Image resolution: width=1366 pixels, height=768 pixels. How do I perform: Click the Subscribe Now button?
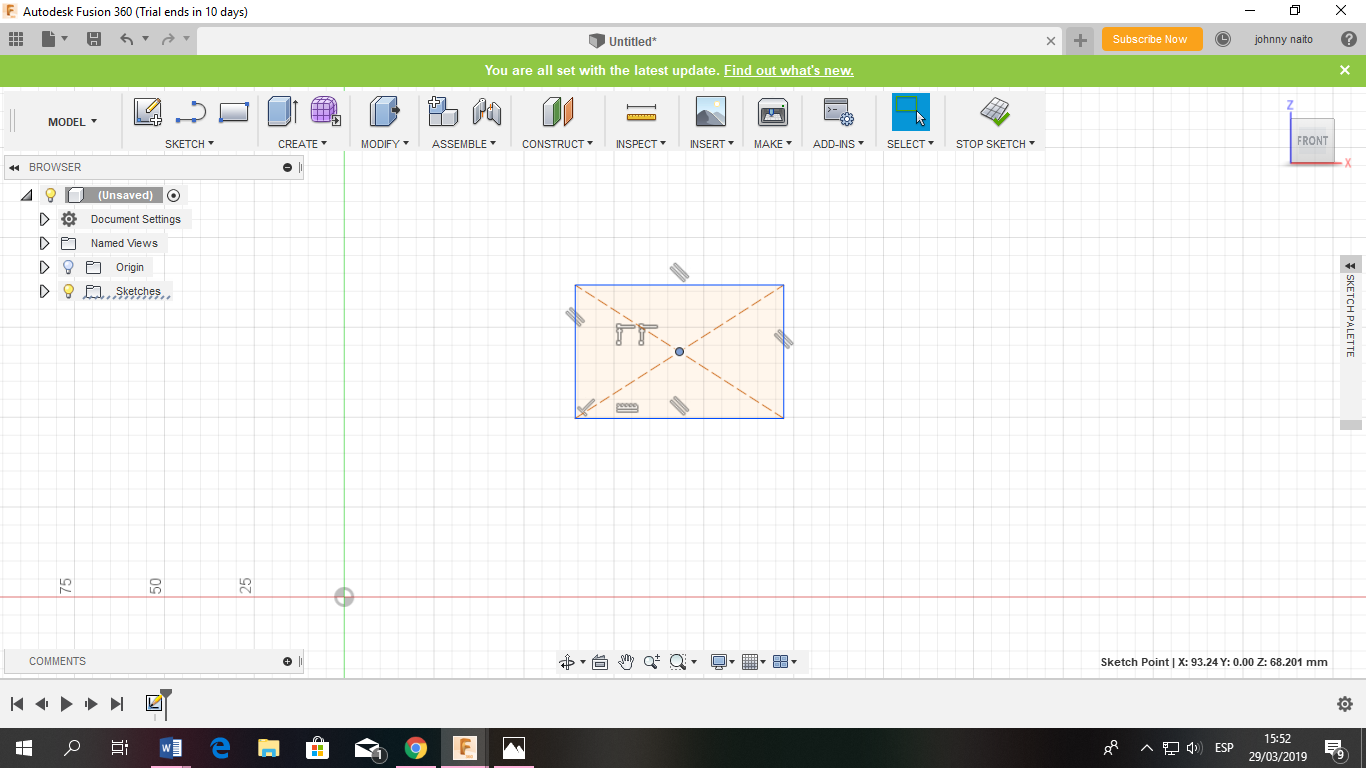tap(1150, 39)
